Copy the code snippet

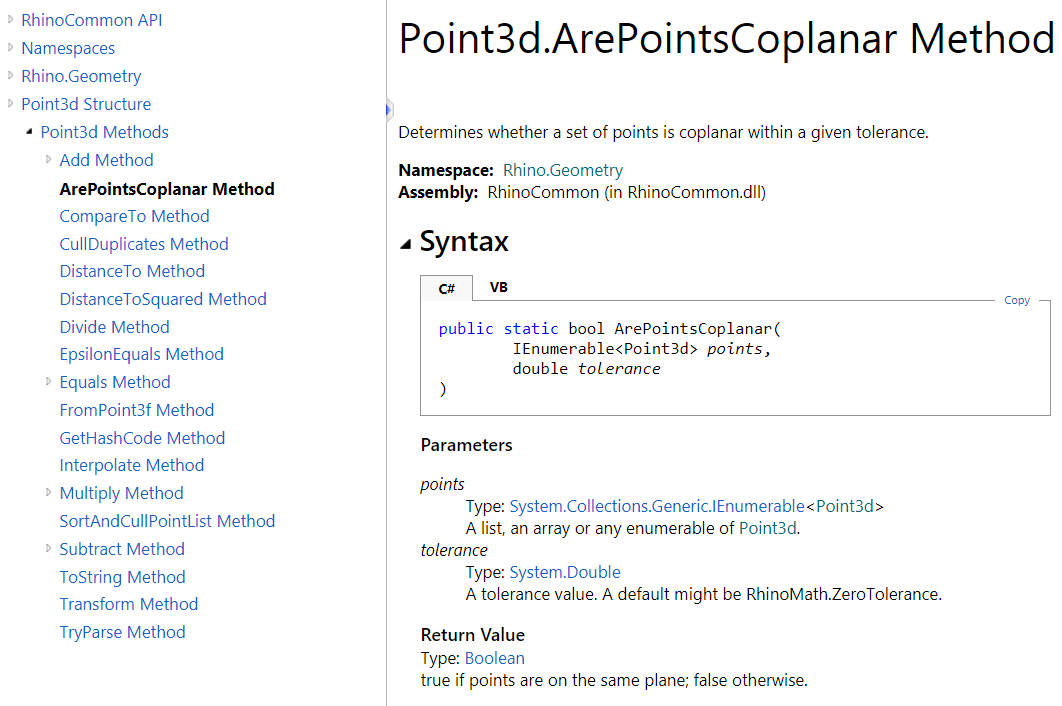[x=1016, y=300]
